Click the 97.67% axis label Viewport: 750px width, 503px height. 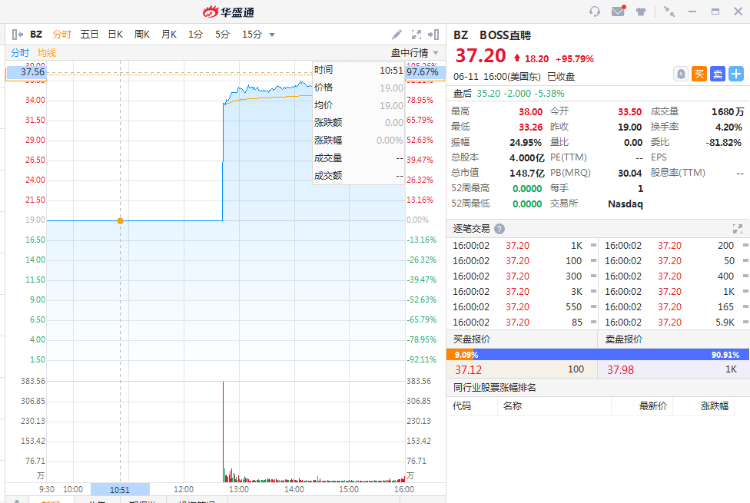coord(425,72)
